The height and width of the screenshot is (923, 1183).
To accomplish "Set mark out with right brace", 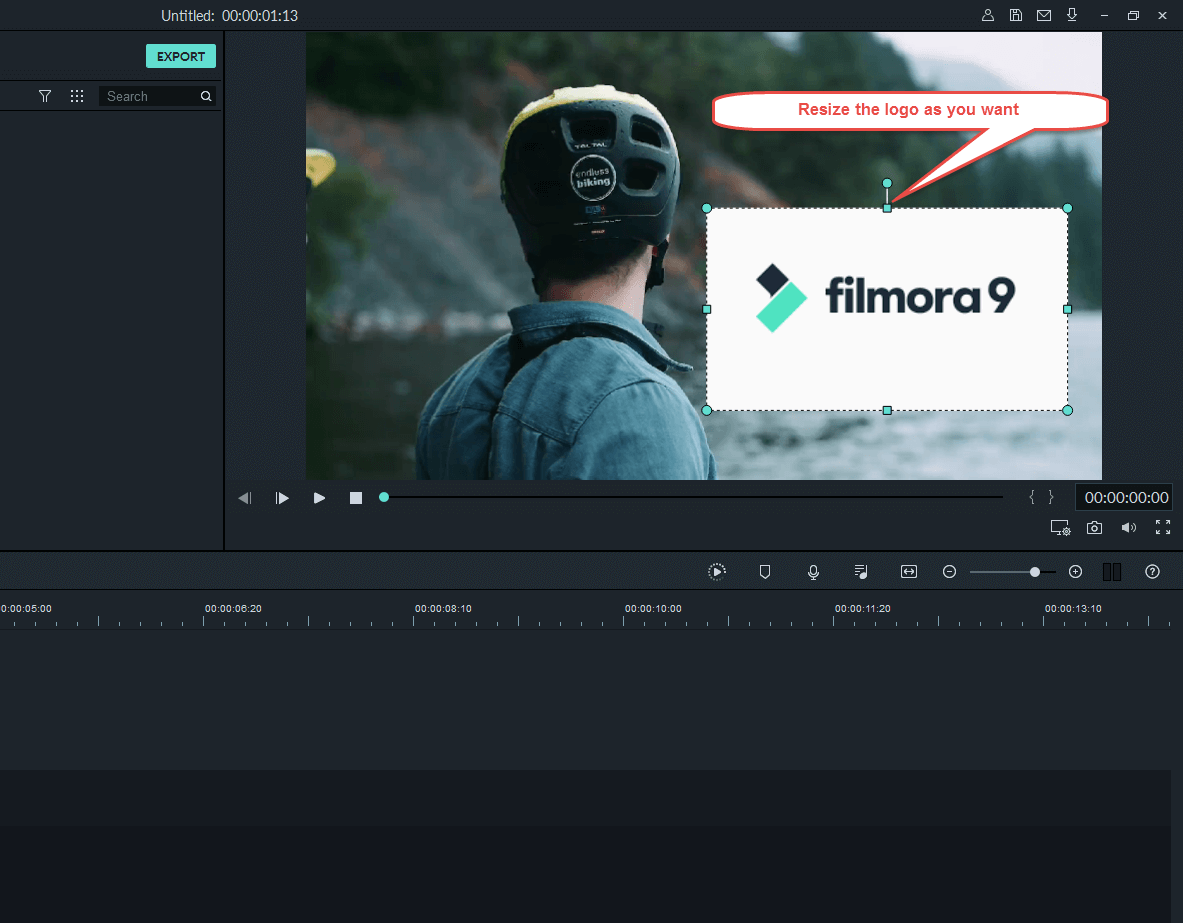I will 1050,497.
